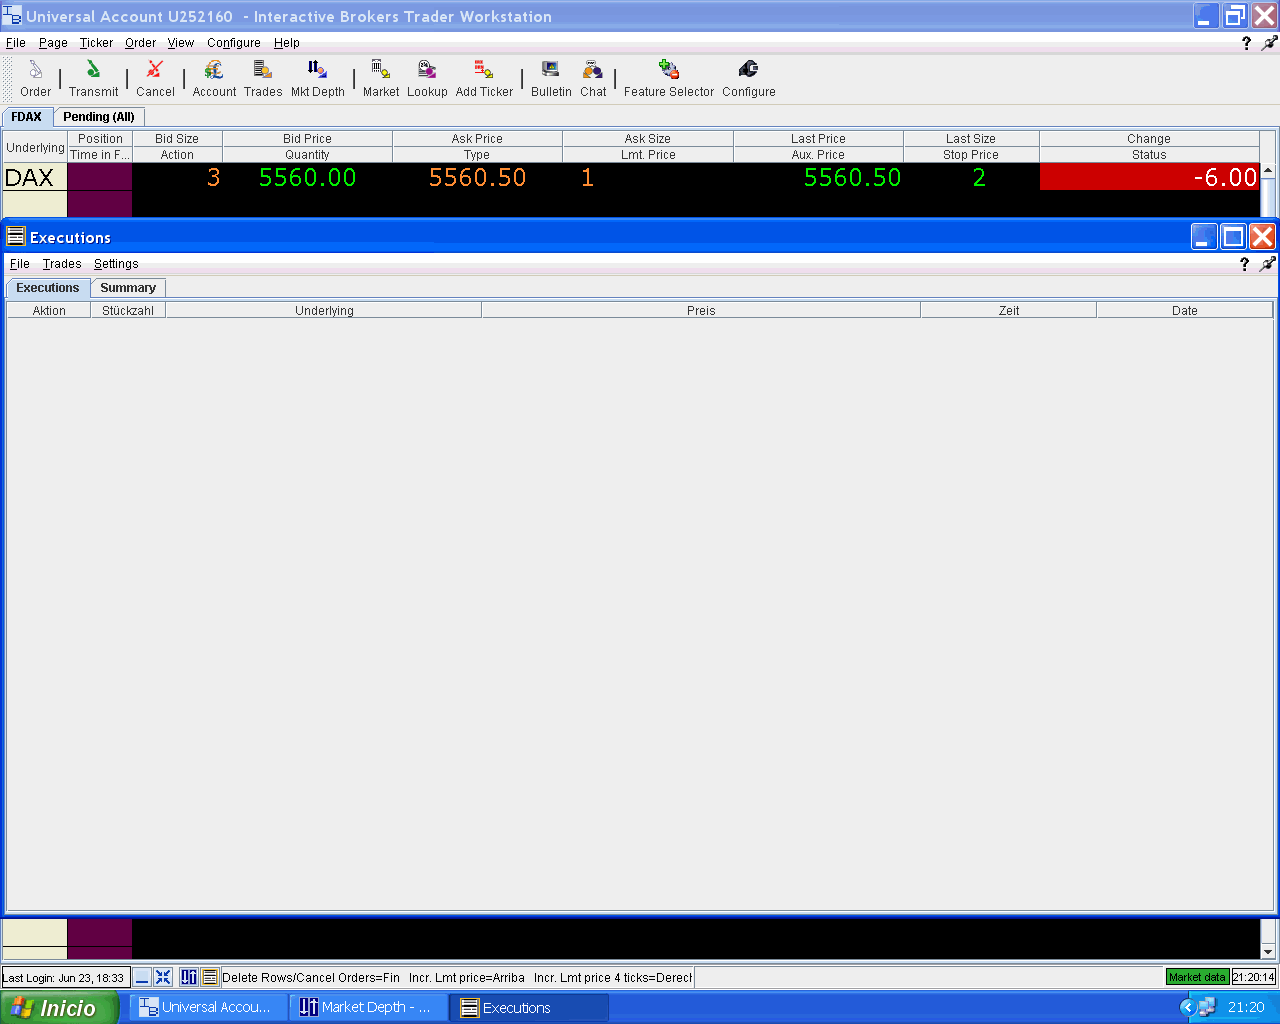Viewport: 1280px width, 1024px height.
Task: Click scroll up arrow in ticker table
Action: 1268,171
